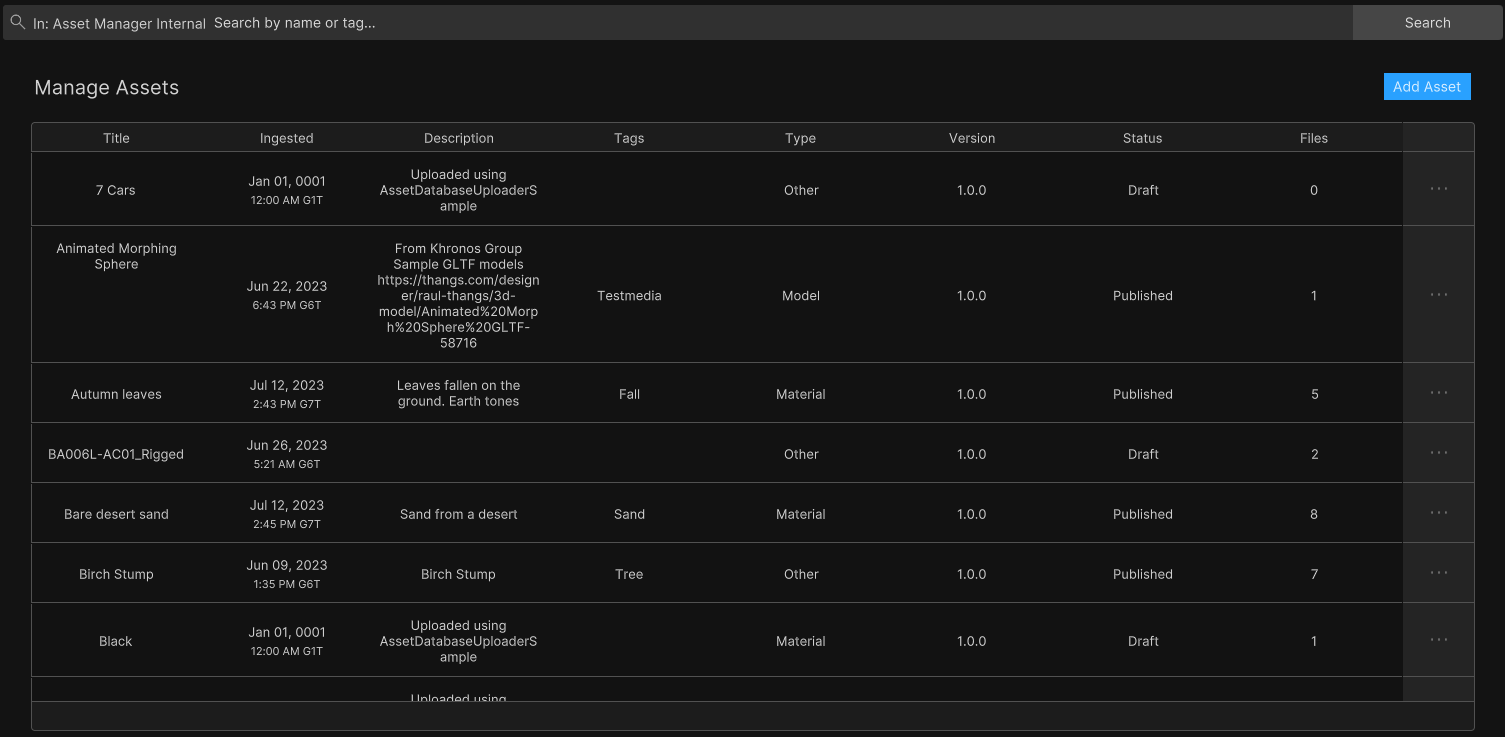
Task: Open the actions menu for Animated Morphing Sphere
Action: [x=1438, y=294]
